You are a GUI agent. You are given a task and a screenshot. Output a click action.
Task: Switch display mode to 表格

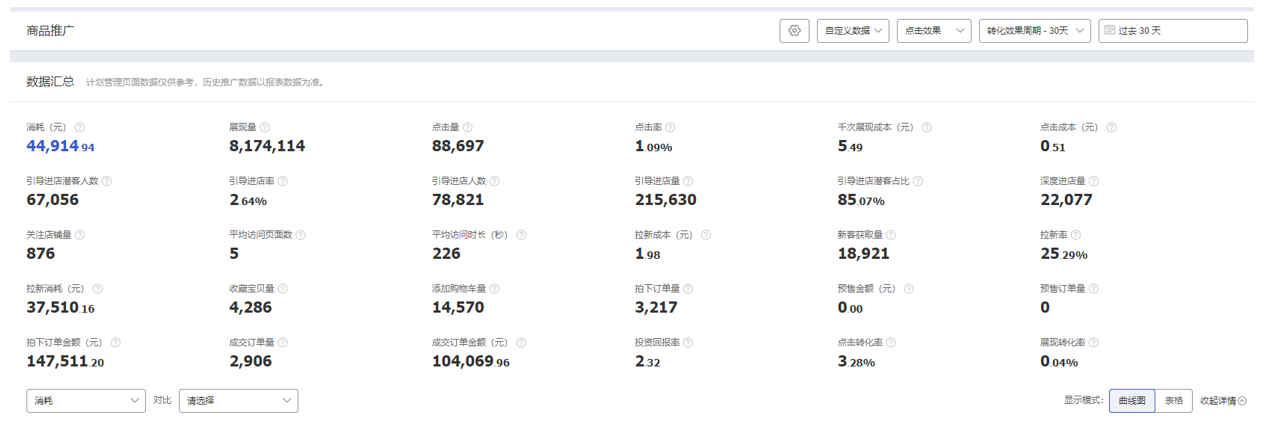tap(1173, 401)
